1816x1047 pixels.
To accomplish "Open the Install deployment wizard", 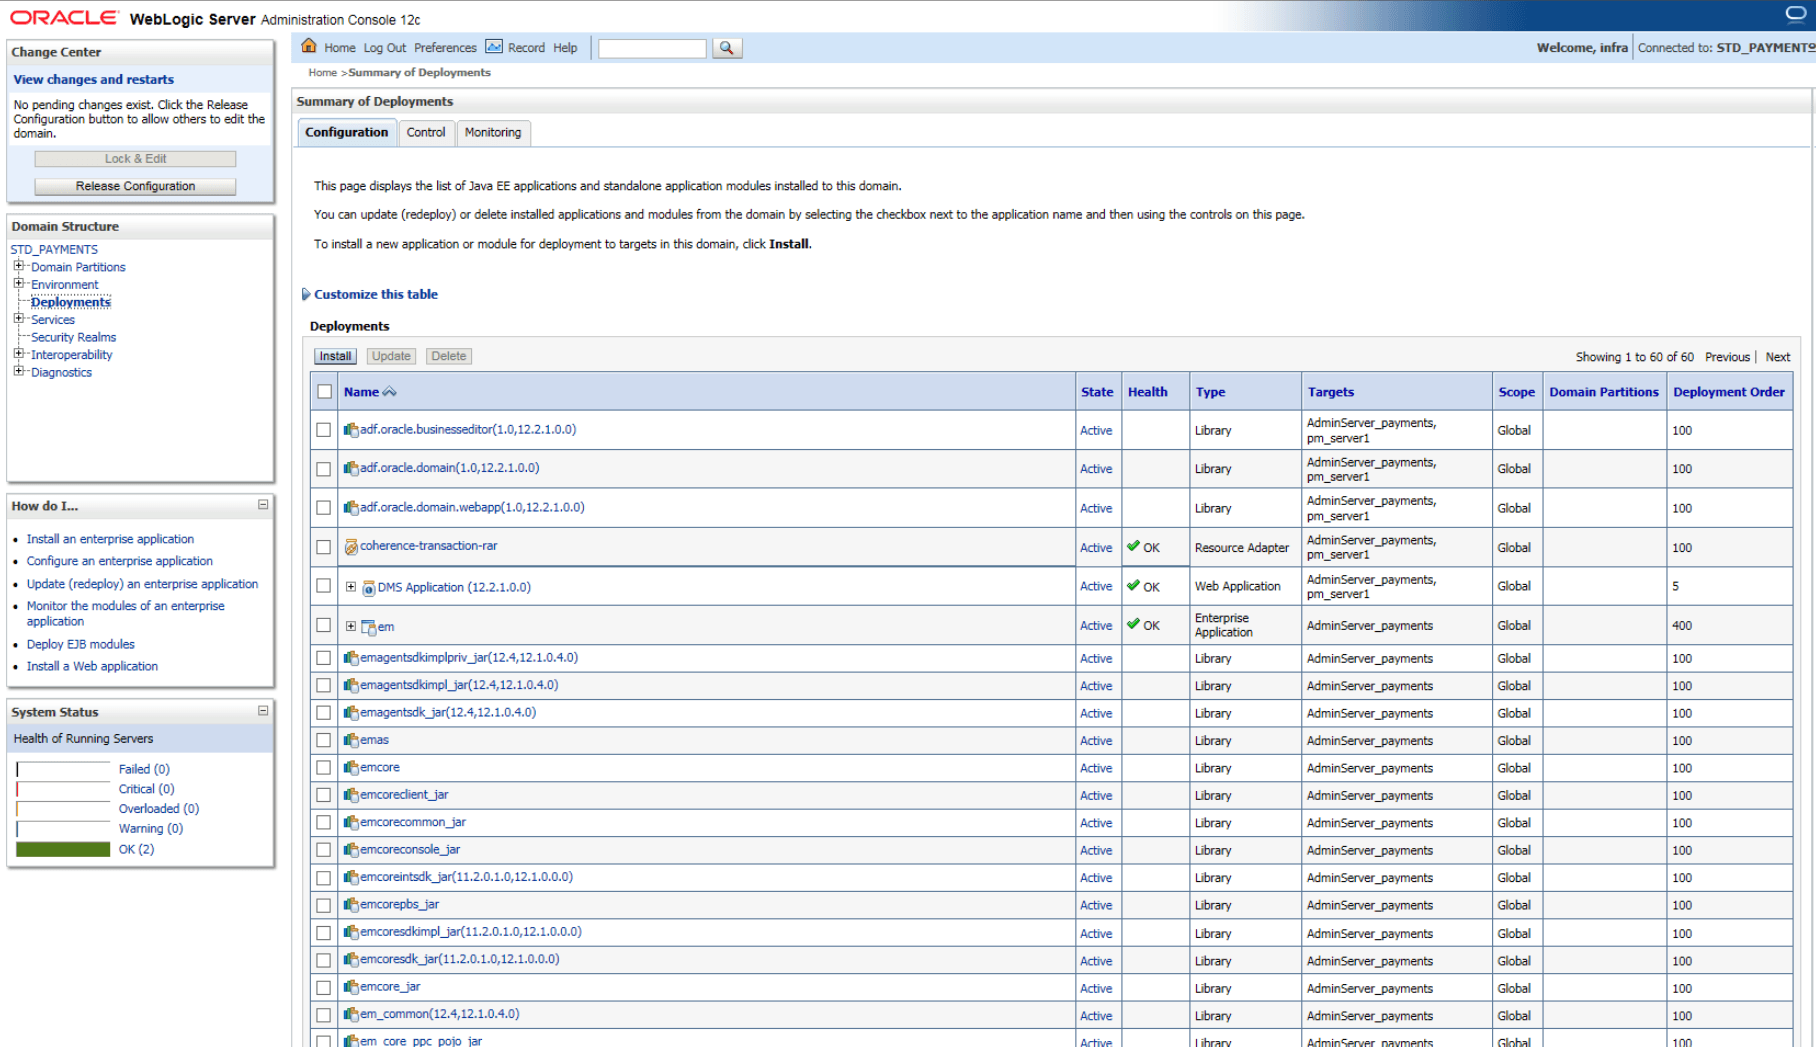I will 334,356.
